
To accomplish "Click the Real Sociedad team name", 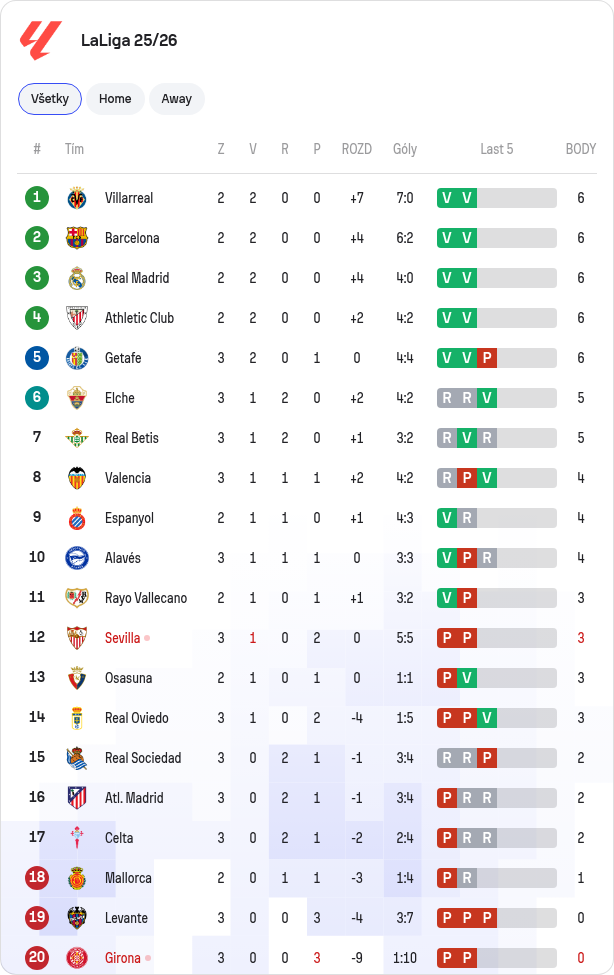I will click(143, 758).
